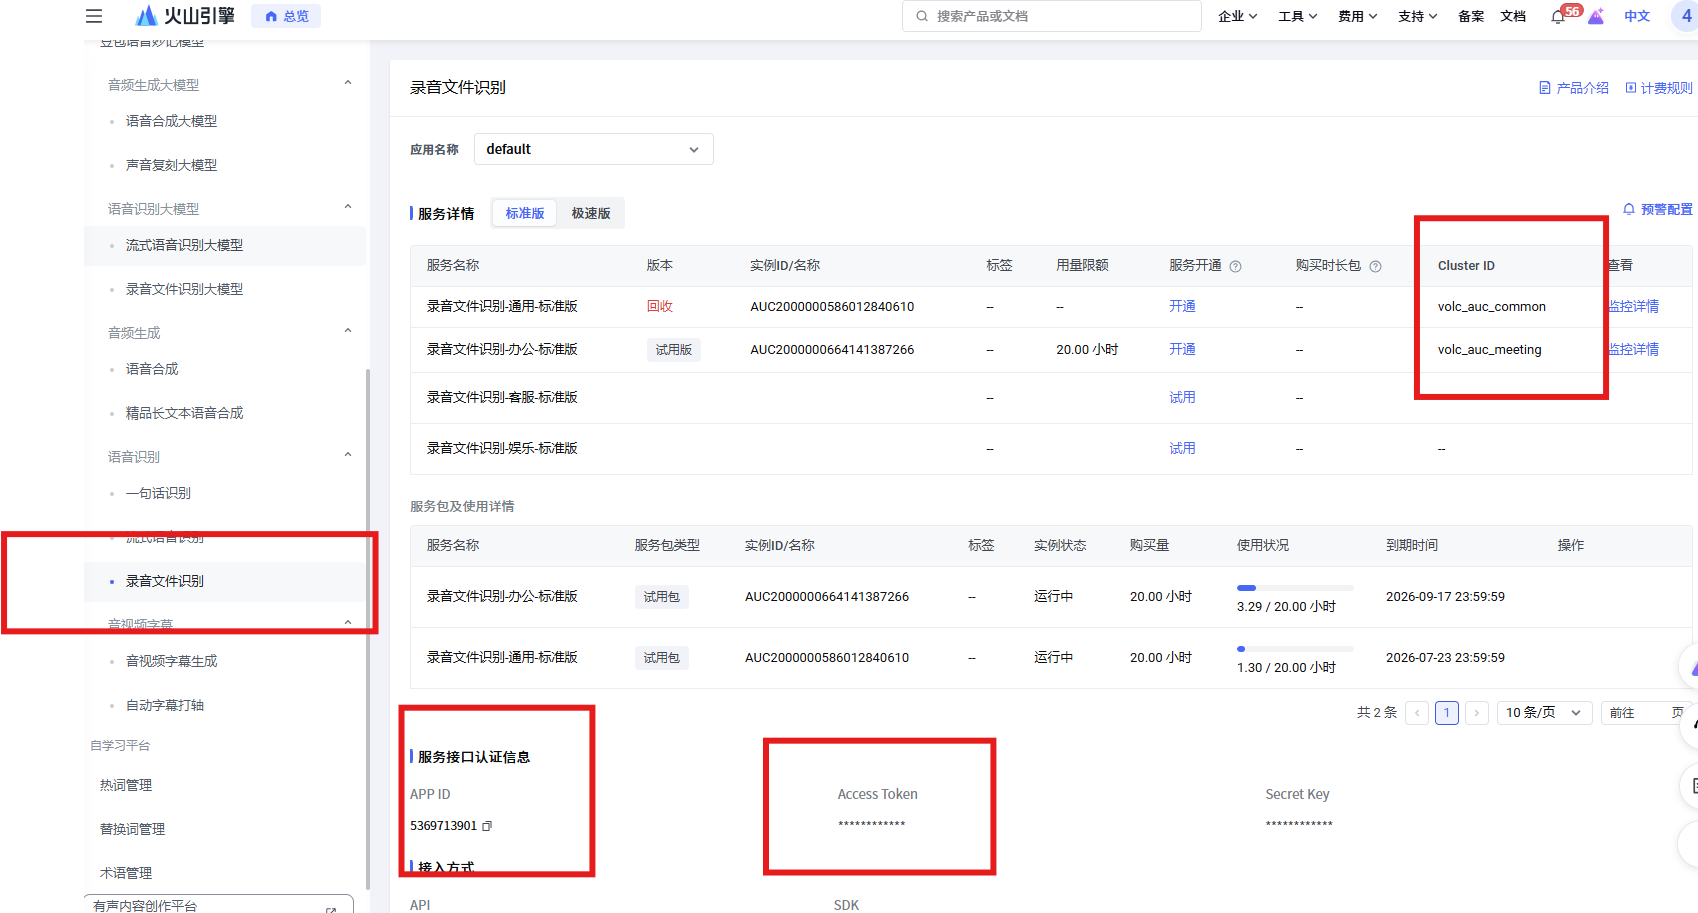Open 录音文件识别大模型 in the sidebar
Screen dimensions: 1698x913
(184, 289)
